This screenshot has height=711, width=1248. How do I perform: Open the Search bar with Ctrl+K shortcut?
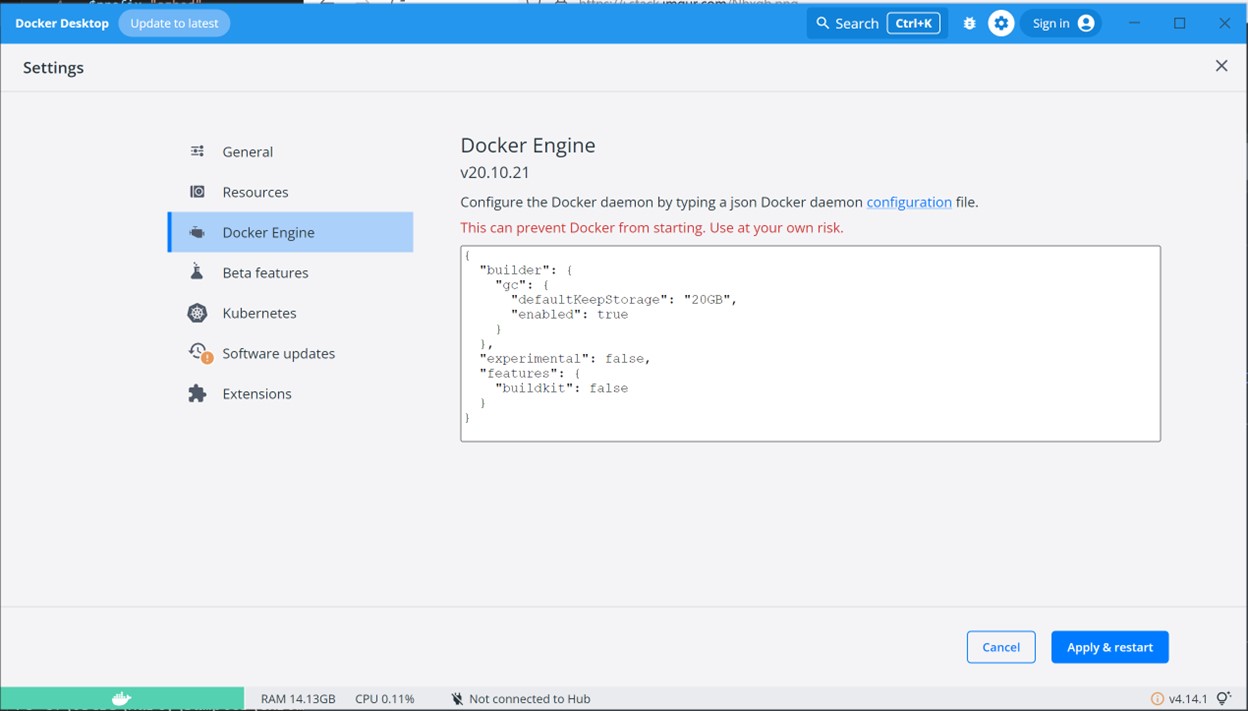coord(876,22)
